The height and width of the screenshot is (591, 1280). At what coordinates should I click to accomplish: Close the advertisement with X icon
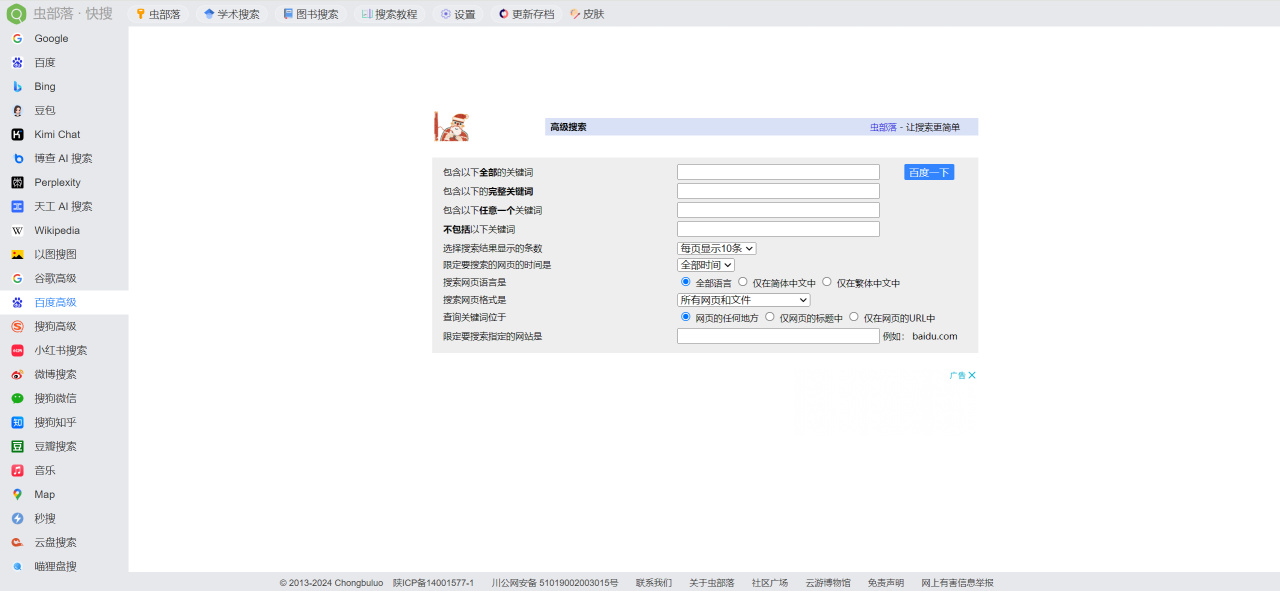[972, 376]
